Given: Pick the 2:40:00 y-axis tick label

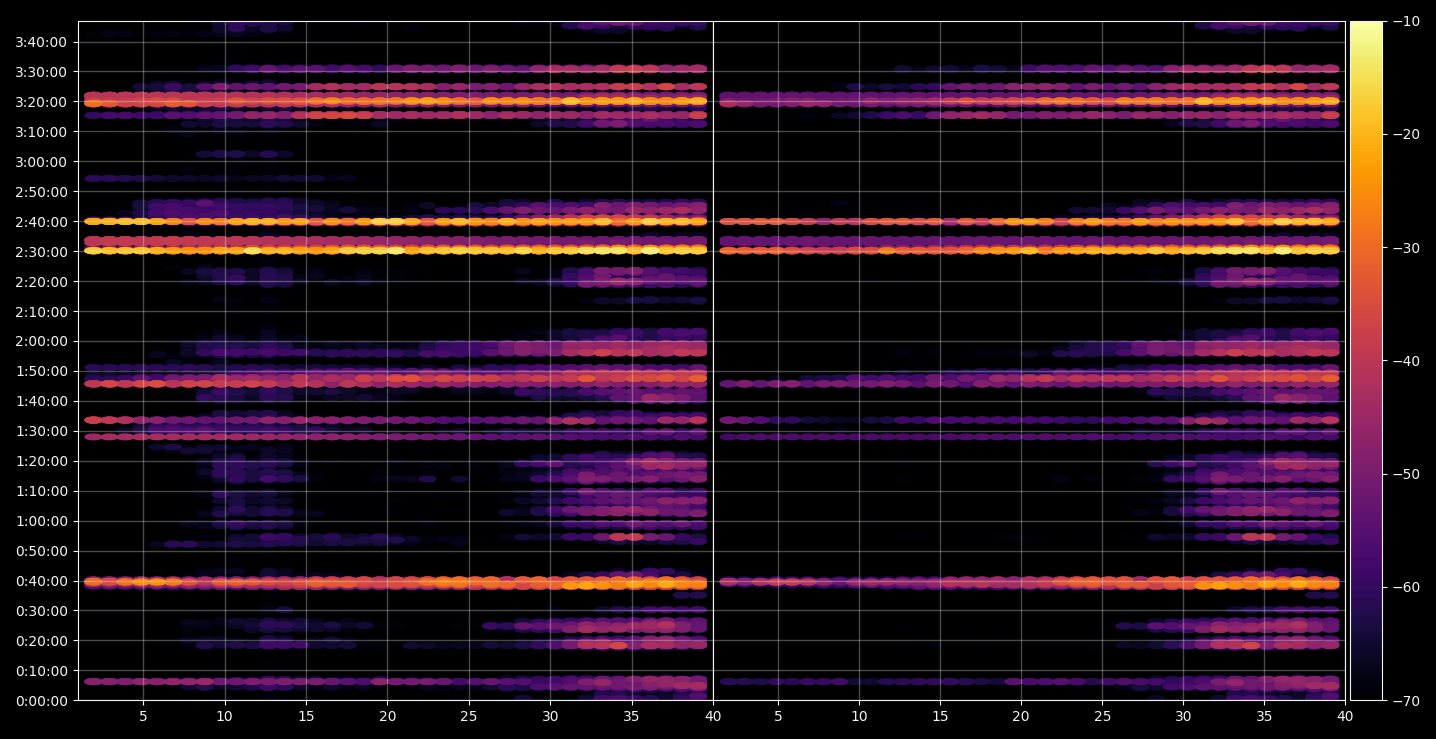Looking at the screenshot, I should click(41, 222).
